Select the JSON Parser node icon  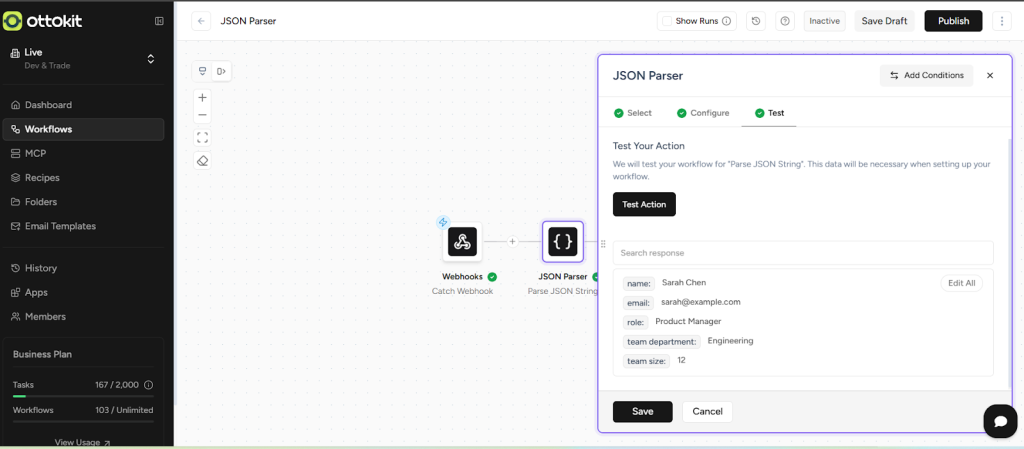coord(563,241)
